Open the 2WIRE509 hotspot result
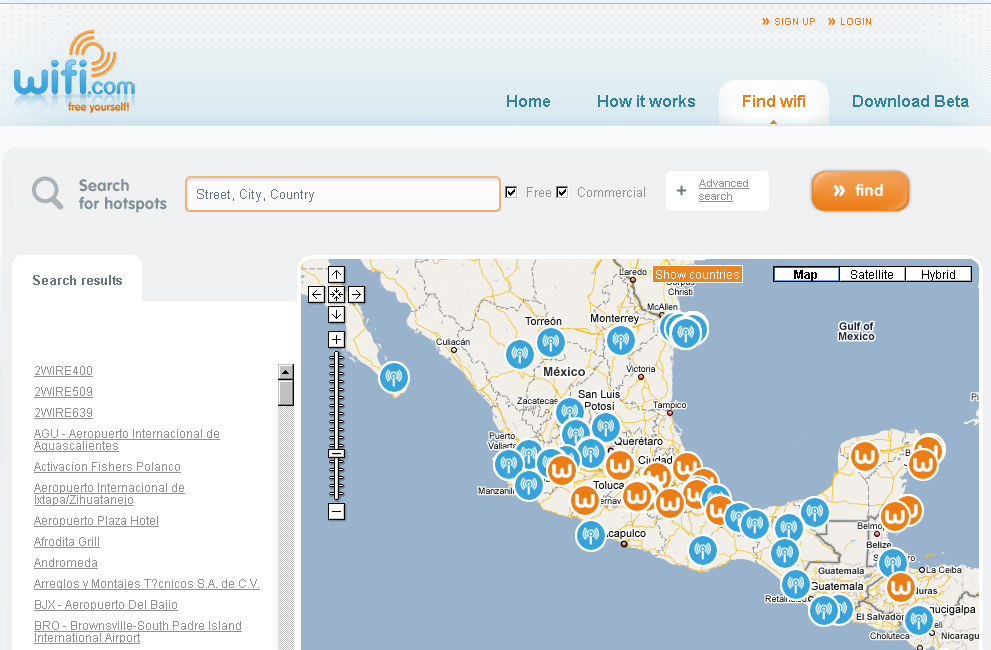 [63, 391]
